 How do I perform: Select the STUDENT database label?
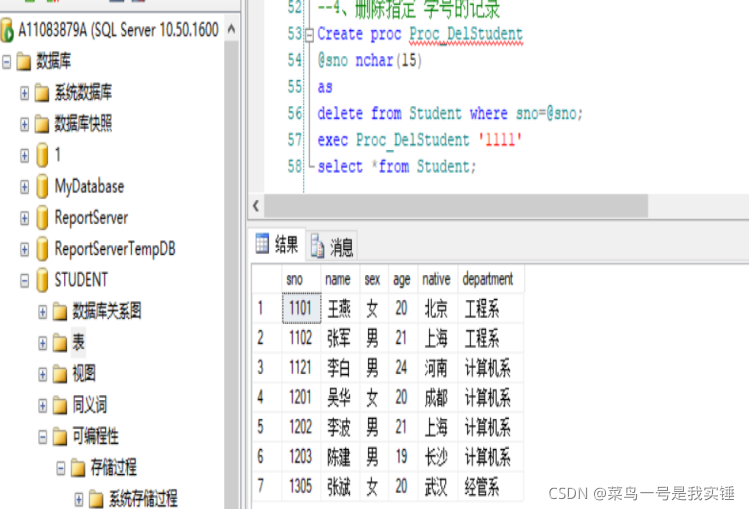[x=81, y=280]
